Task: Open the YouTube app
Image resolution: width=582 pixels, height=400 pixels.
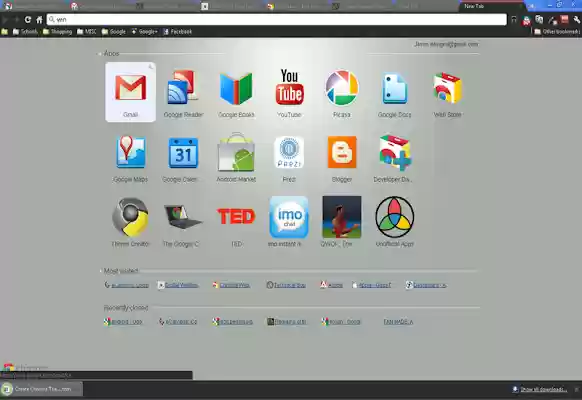Action: pos(289,93)
